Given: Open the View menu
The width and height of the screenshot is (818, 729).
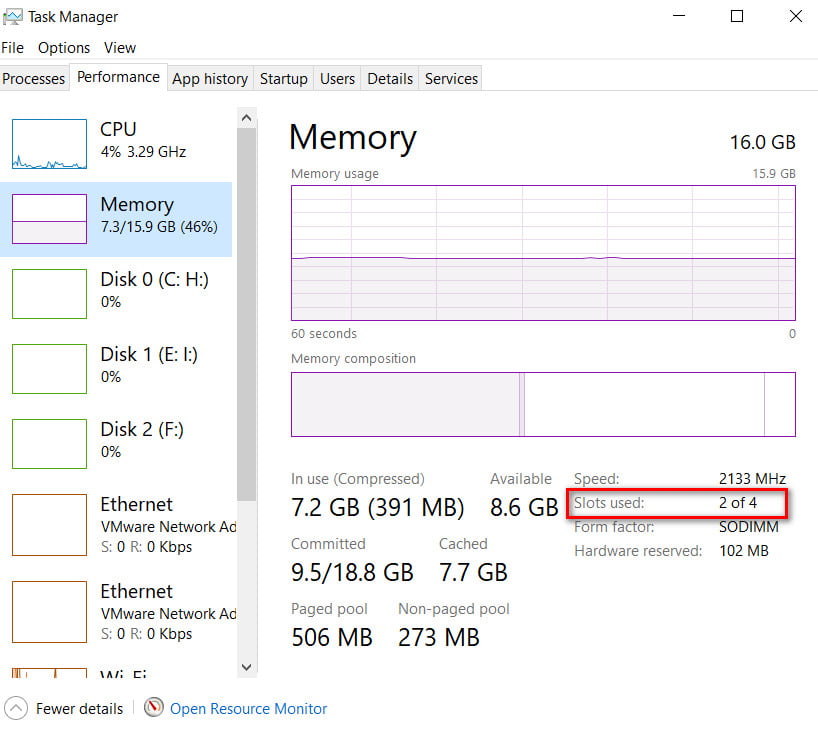Looking at the screenshot, I should [119, 47].
